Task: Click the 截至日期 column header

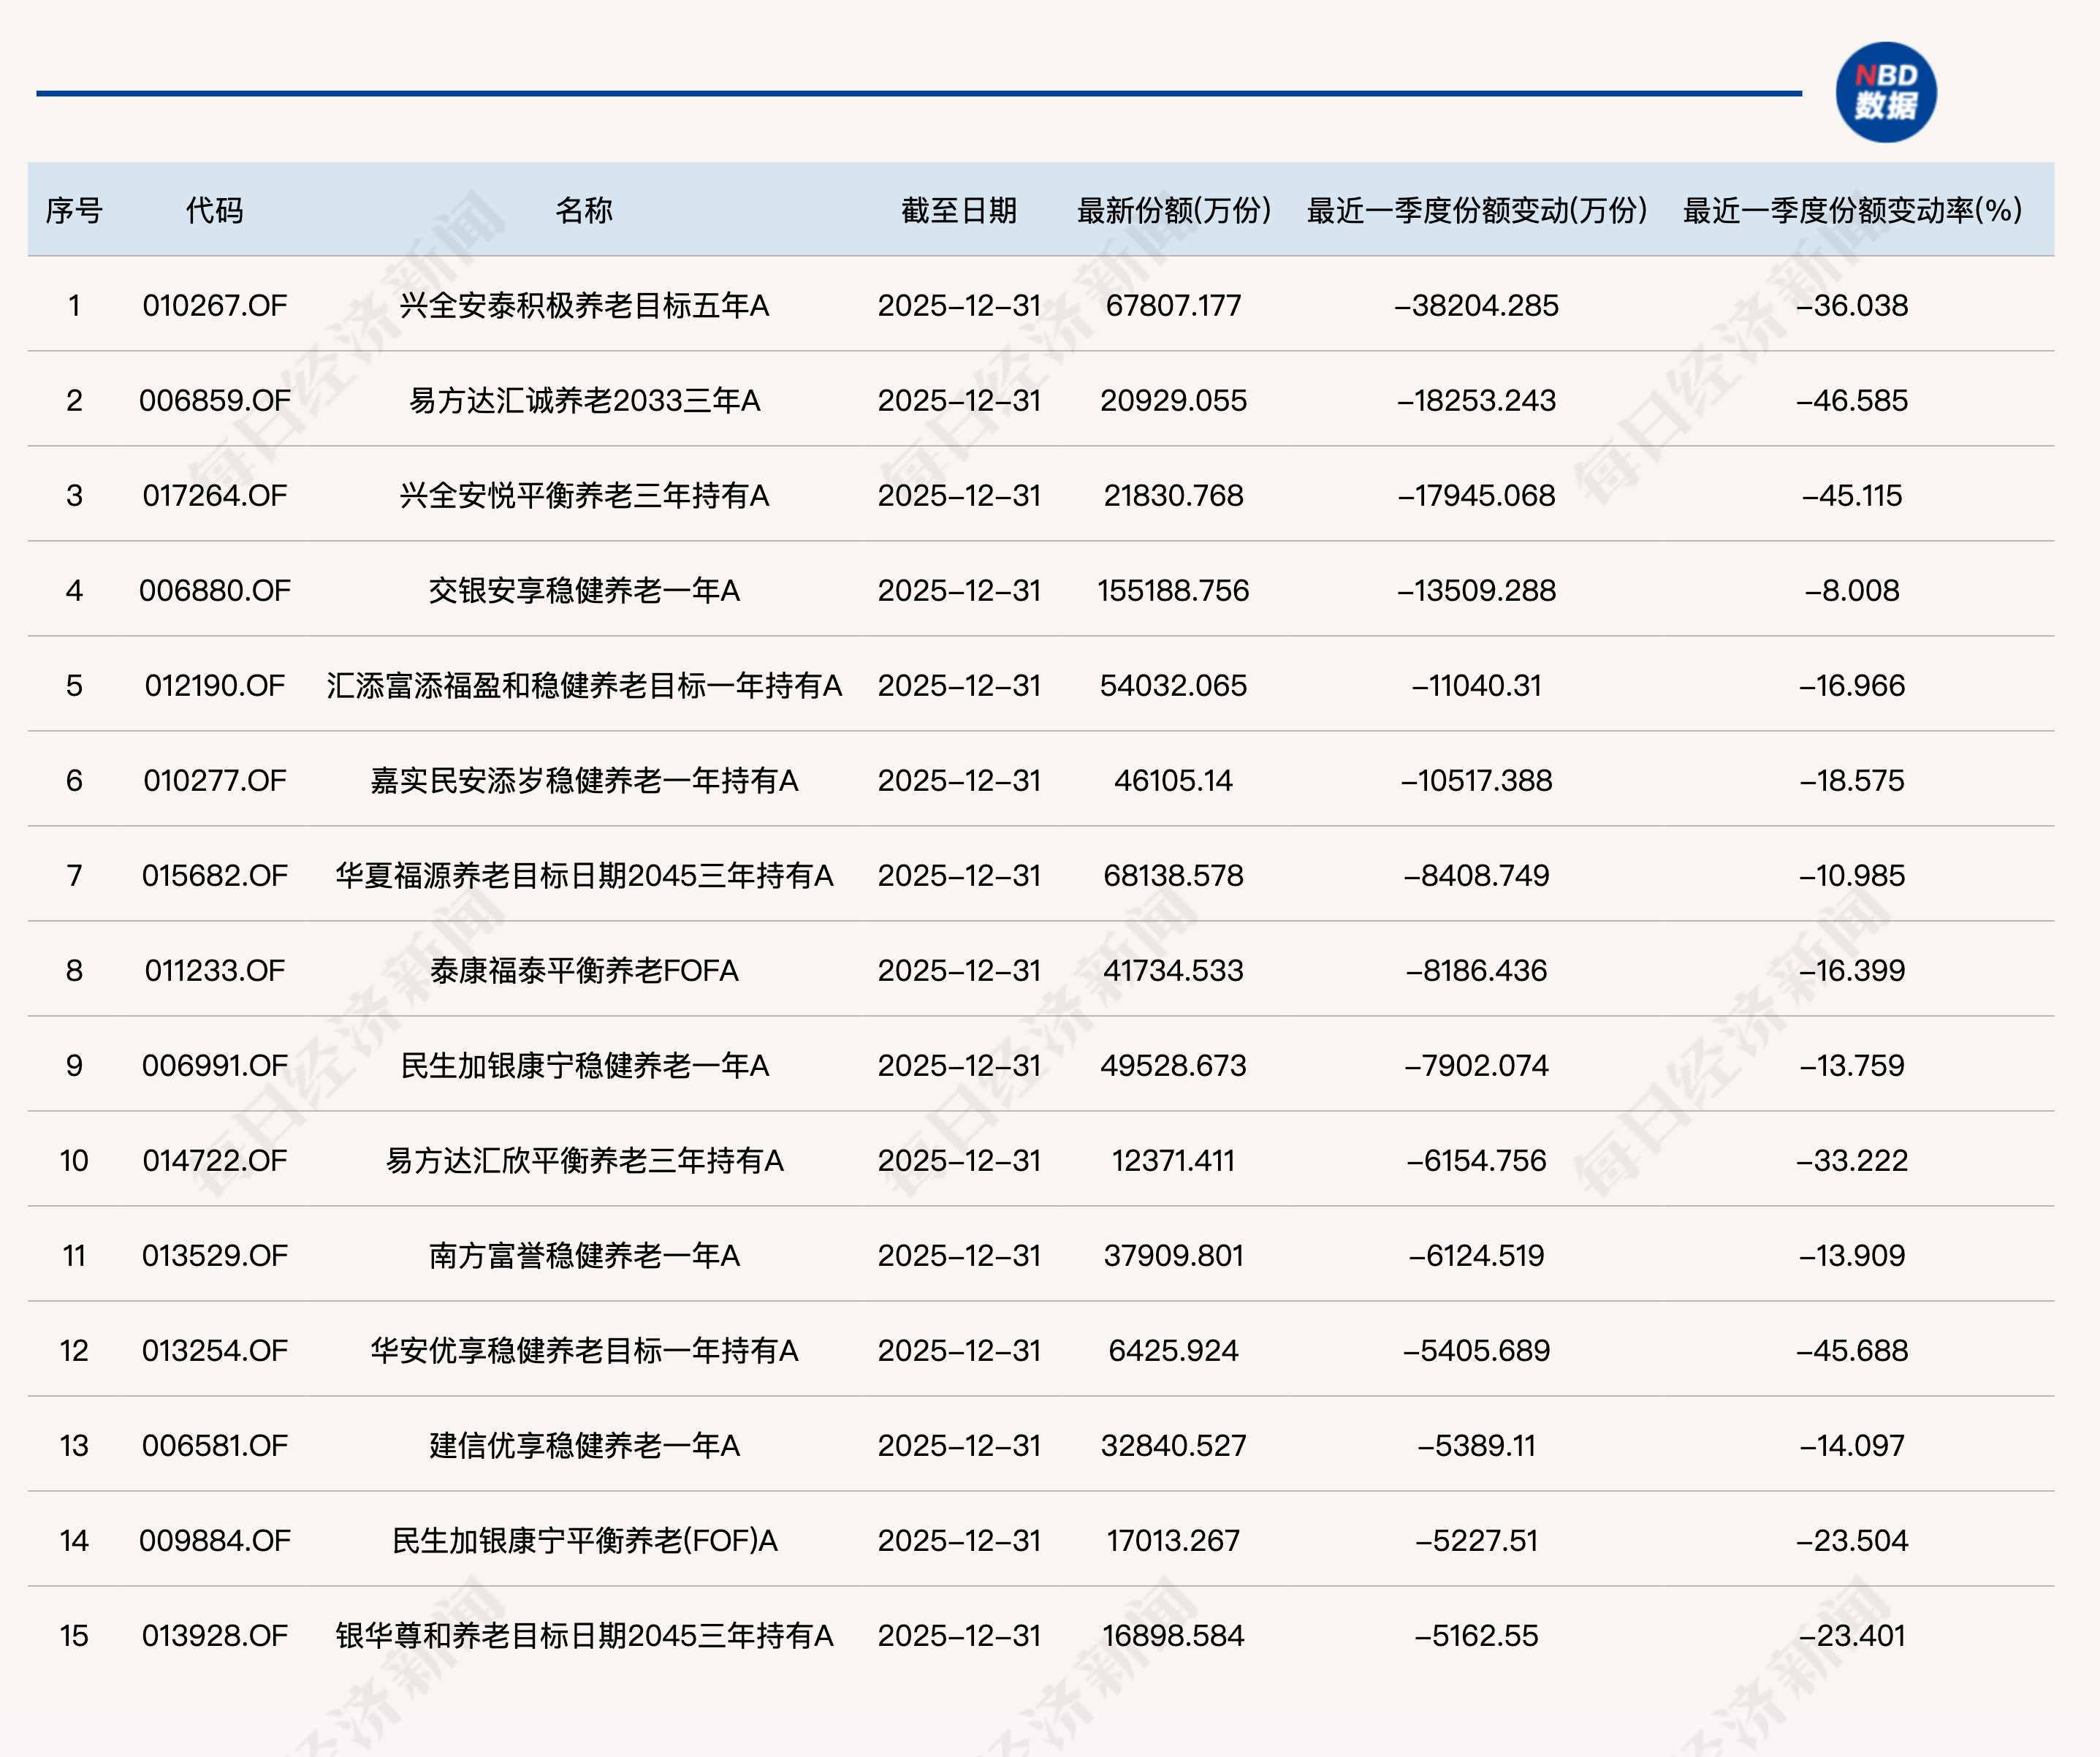Action: tap(958, 210)
